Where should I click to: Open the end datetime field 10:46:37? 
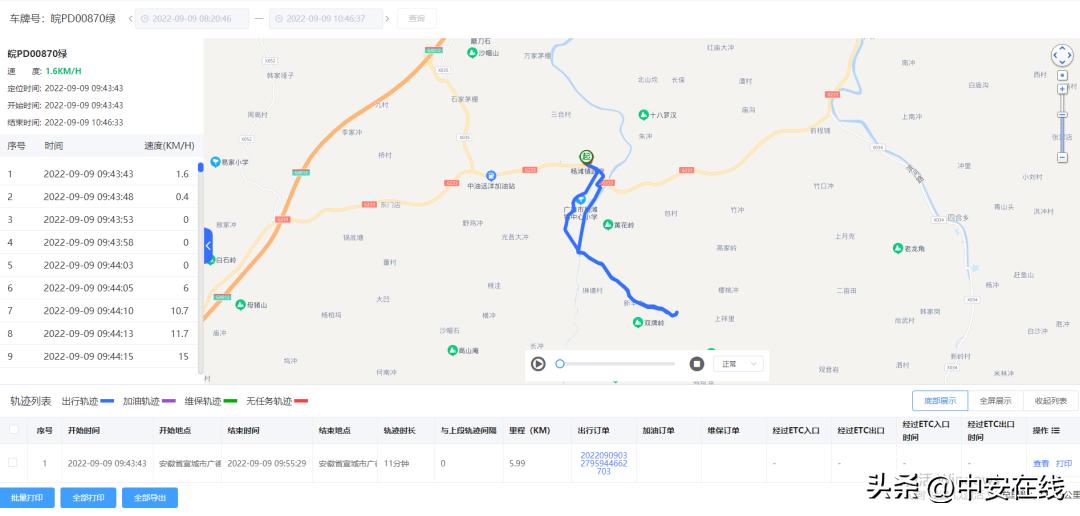(x=326, y=19)
